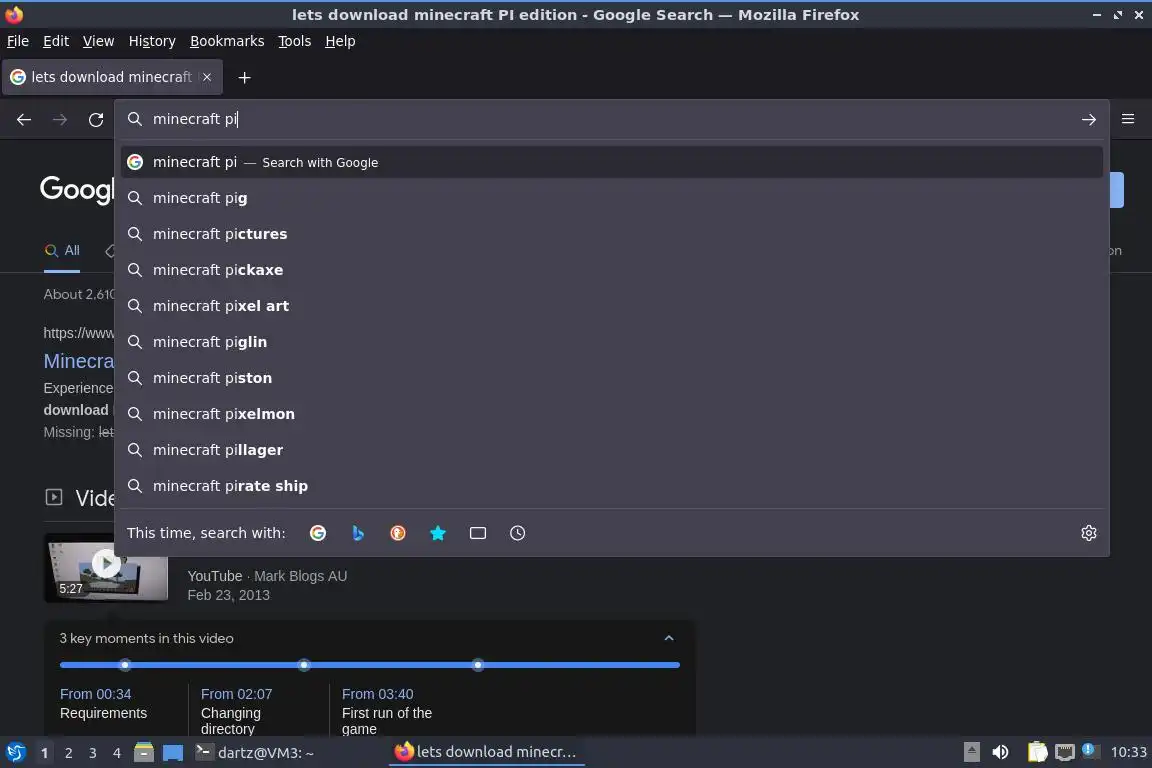
Task: Open the 'From 03:40' First run moment
Action: tap(386, 711)
